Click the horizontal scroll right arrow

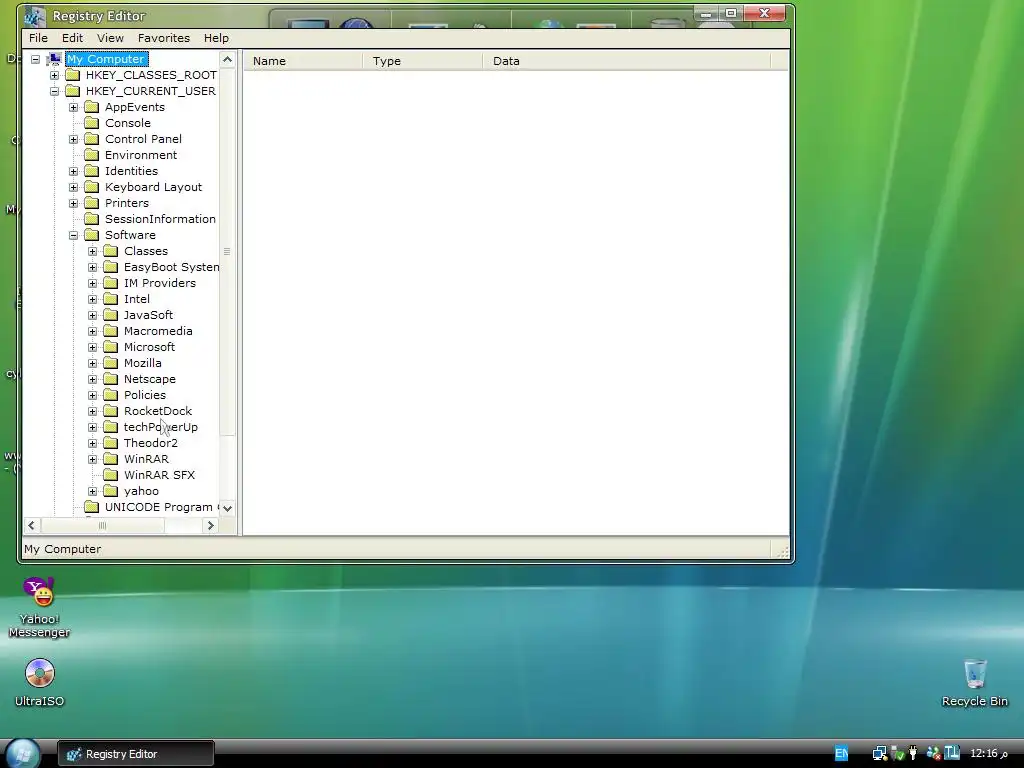(210, 525)
